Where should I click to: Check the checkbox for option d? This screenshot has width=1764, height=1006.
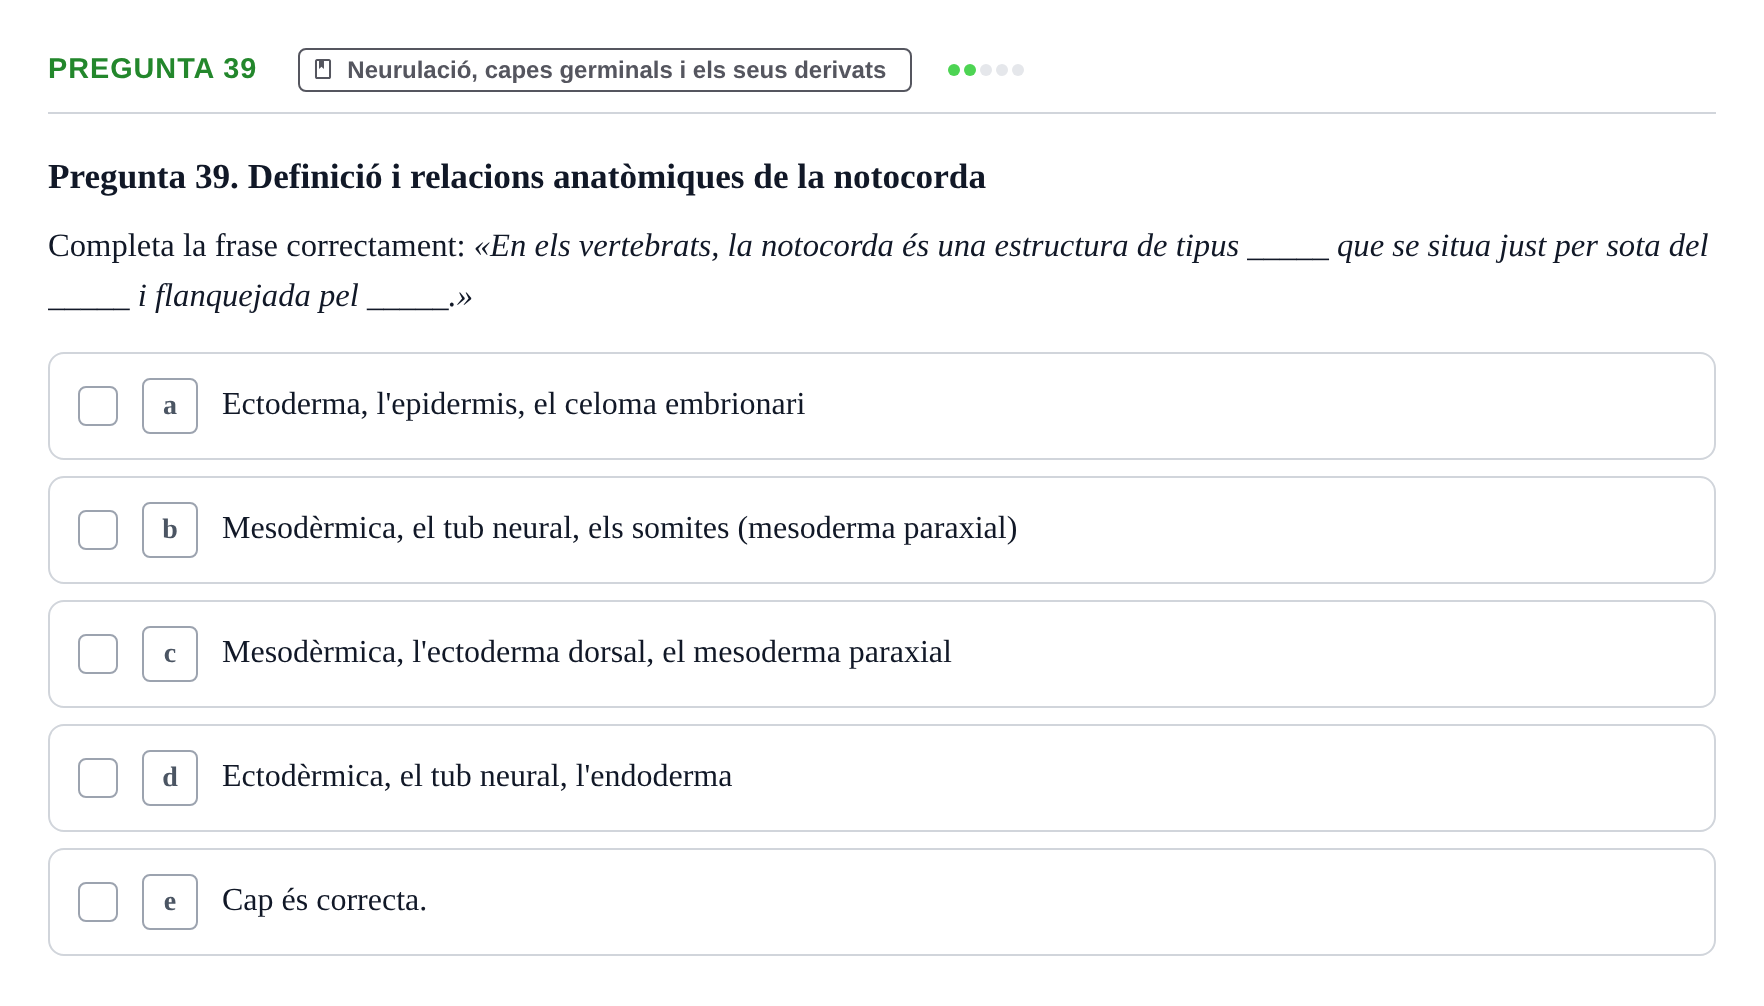(x=98, y=778)
